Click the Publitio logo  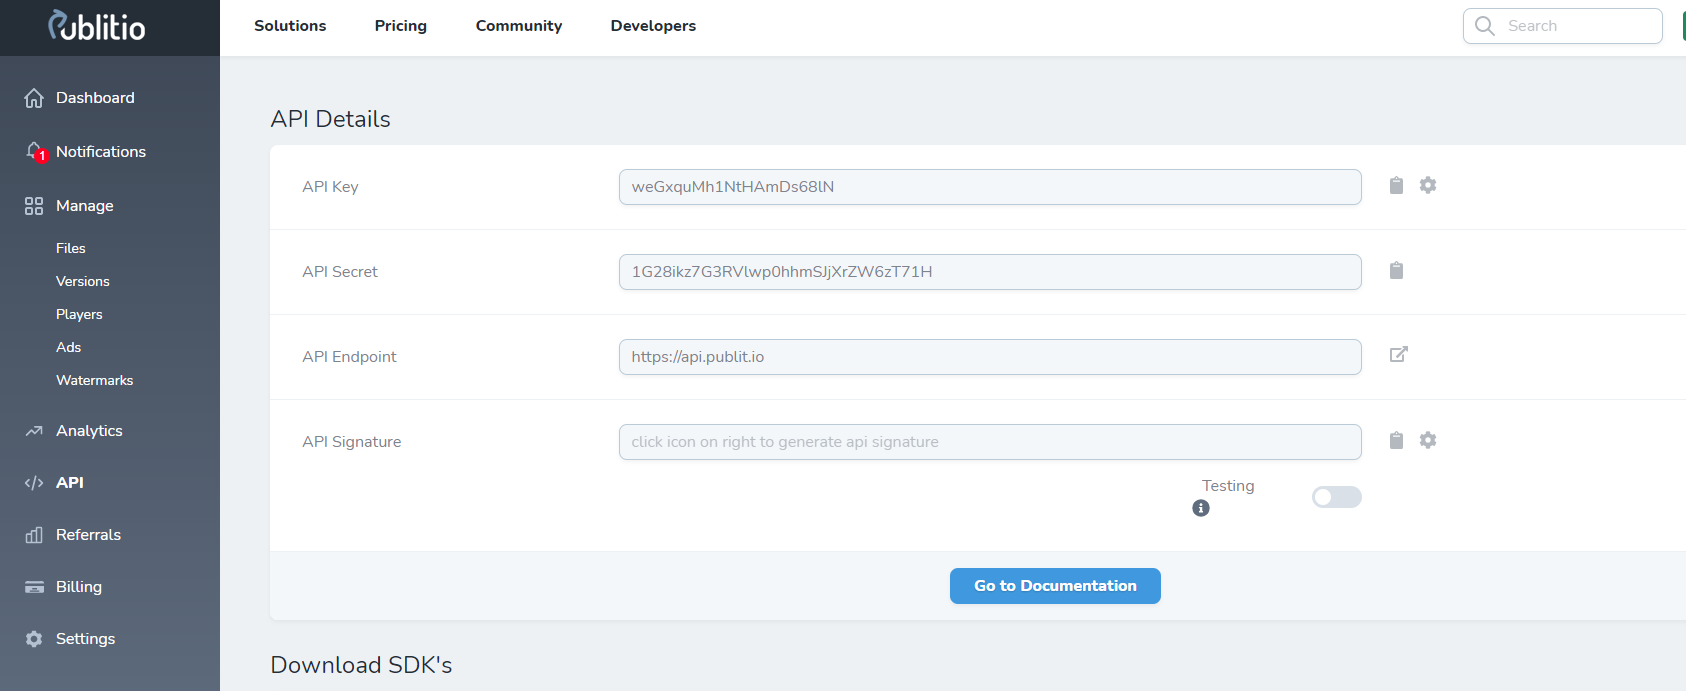(x=97, y=26)
